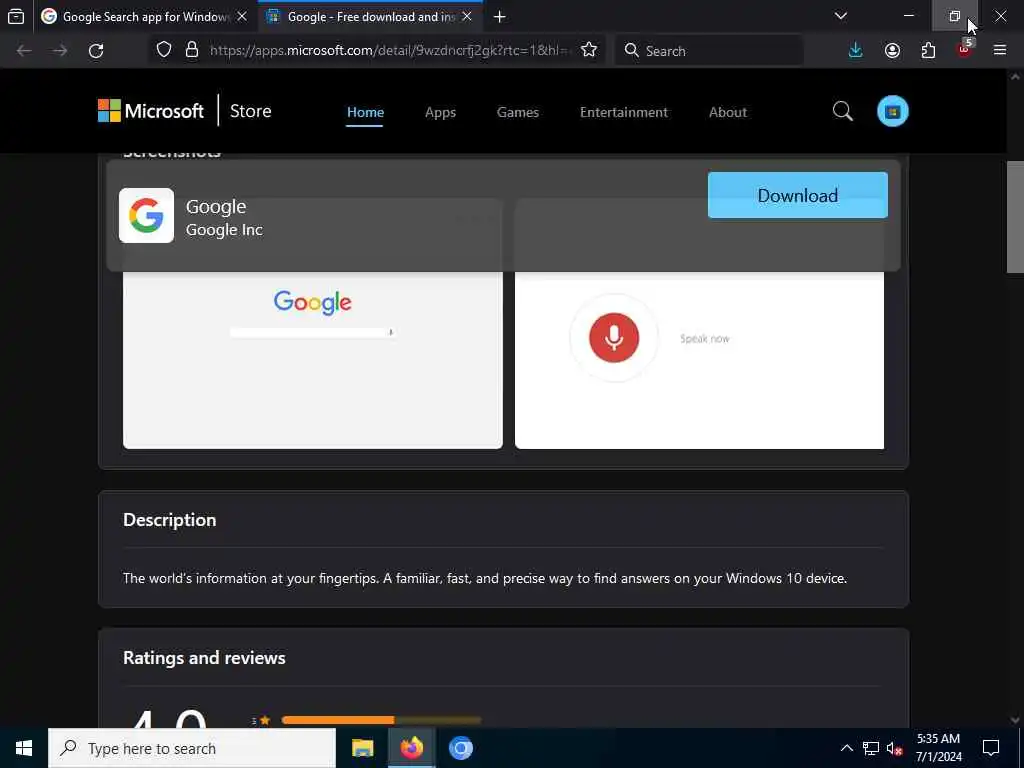The image size is (1024, 768).
Task: Open a new browser tab
Action: [x=500, y=16]
